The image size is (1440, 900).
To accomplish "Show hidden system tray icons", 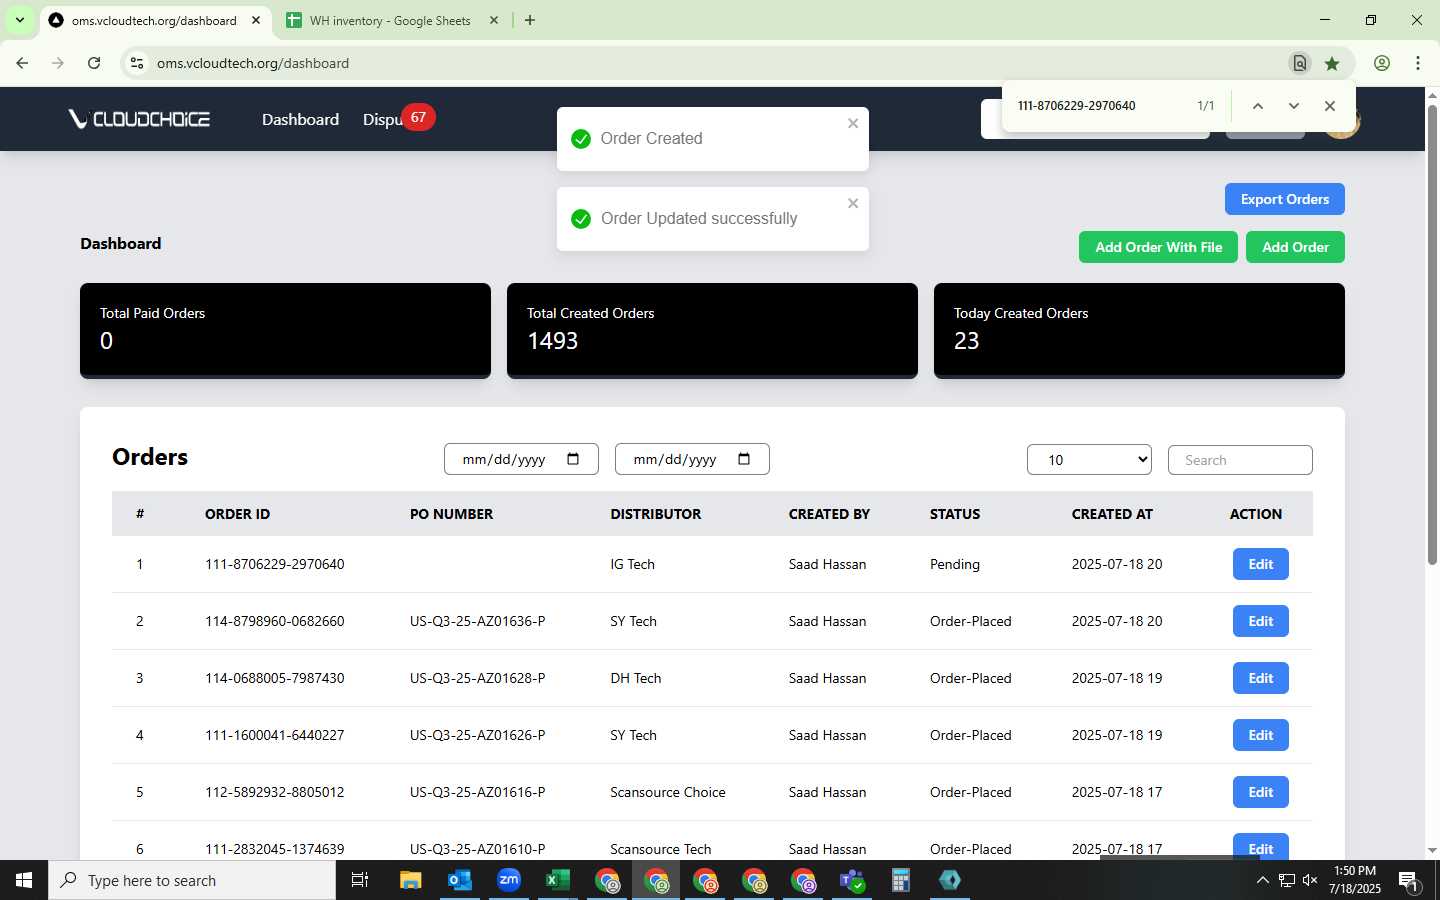I will coord(1262,880).
